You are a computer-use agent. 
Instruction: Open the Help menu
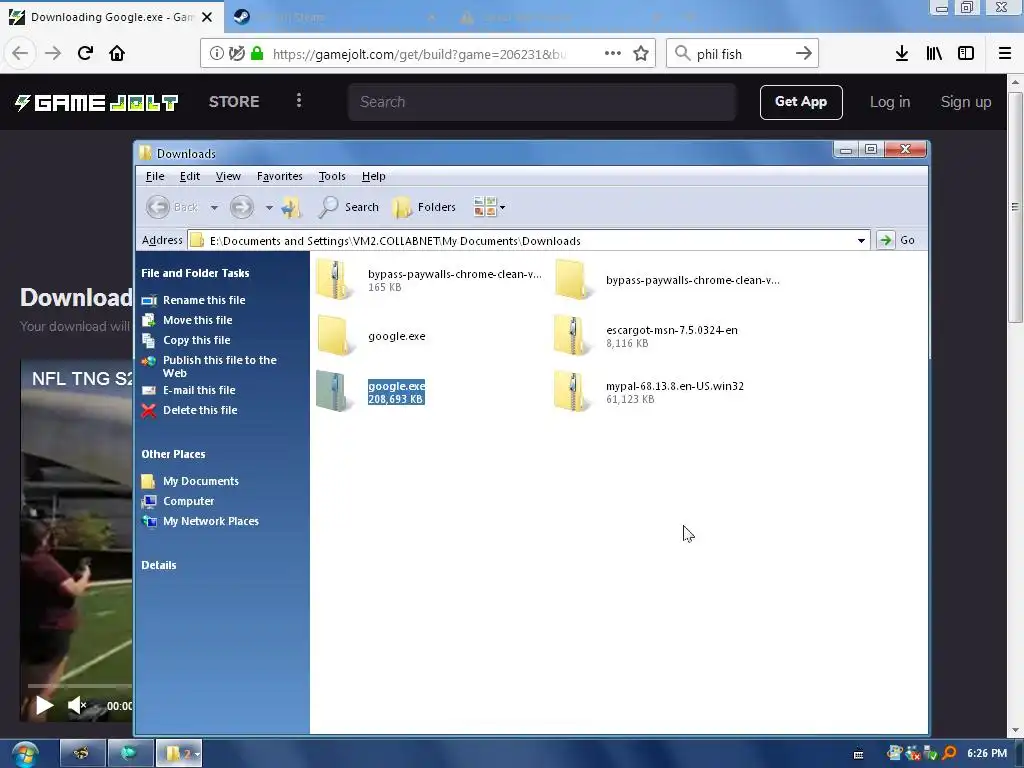(x=374, y=176)
